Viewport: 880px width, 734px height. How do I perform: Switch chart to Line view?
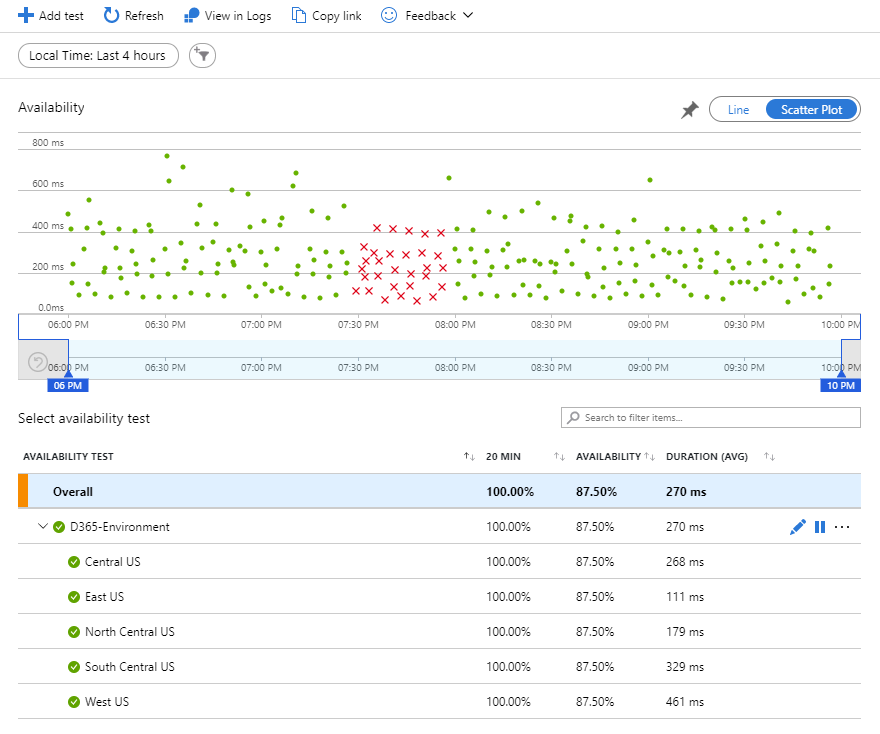[738, 110]
